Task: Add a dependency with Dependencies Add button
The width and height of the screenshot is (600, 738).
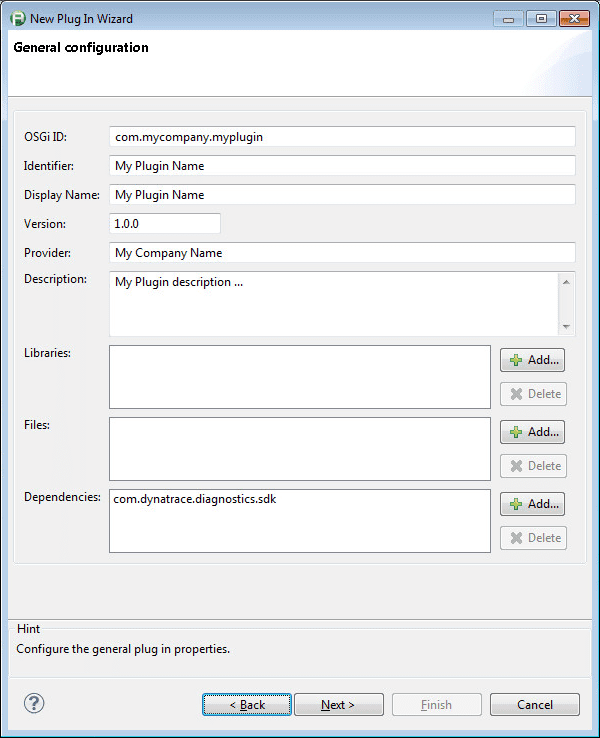Action: 532,504
